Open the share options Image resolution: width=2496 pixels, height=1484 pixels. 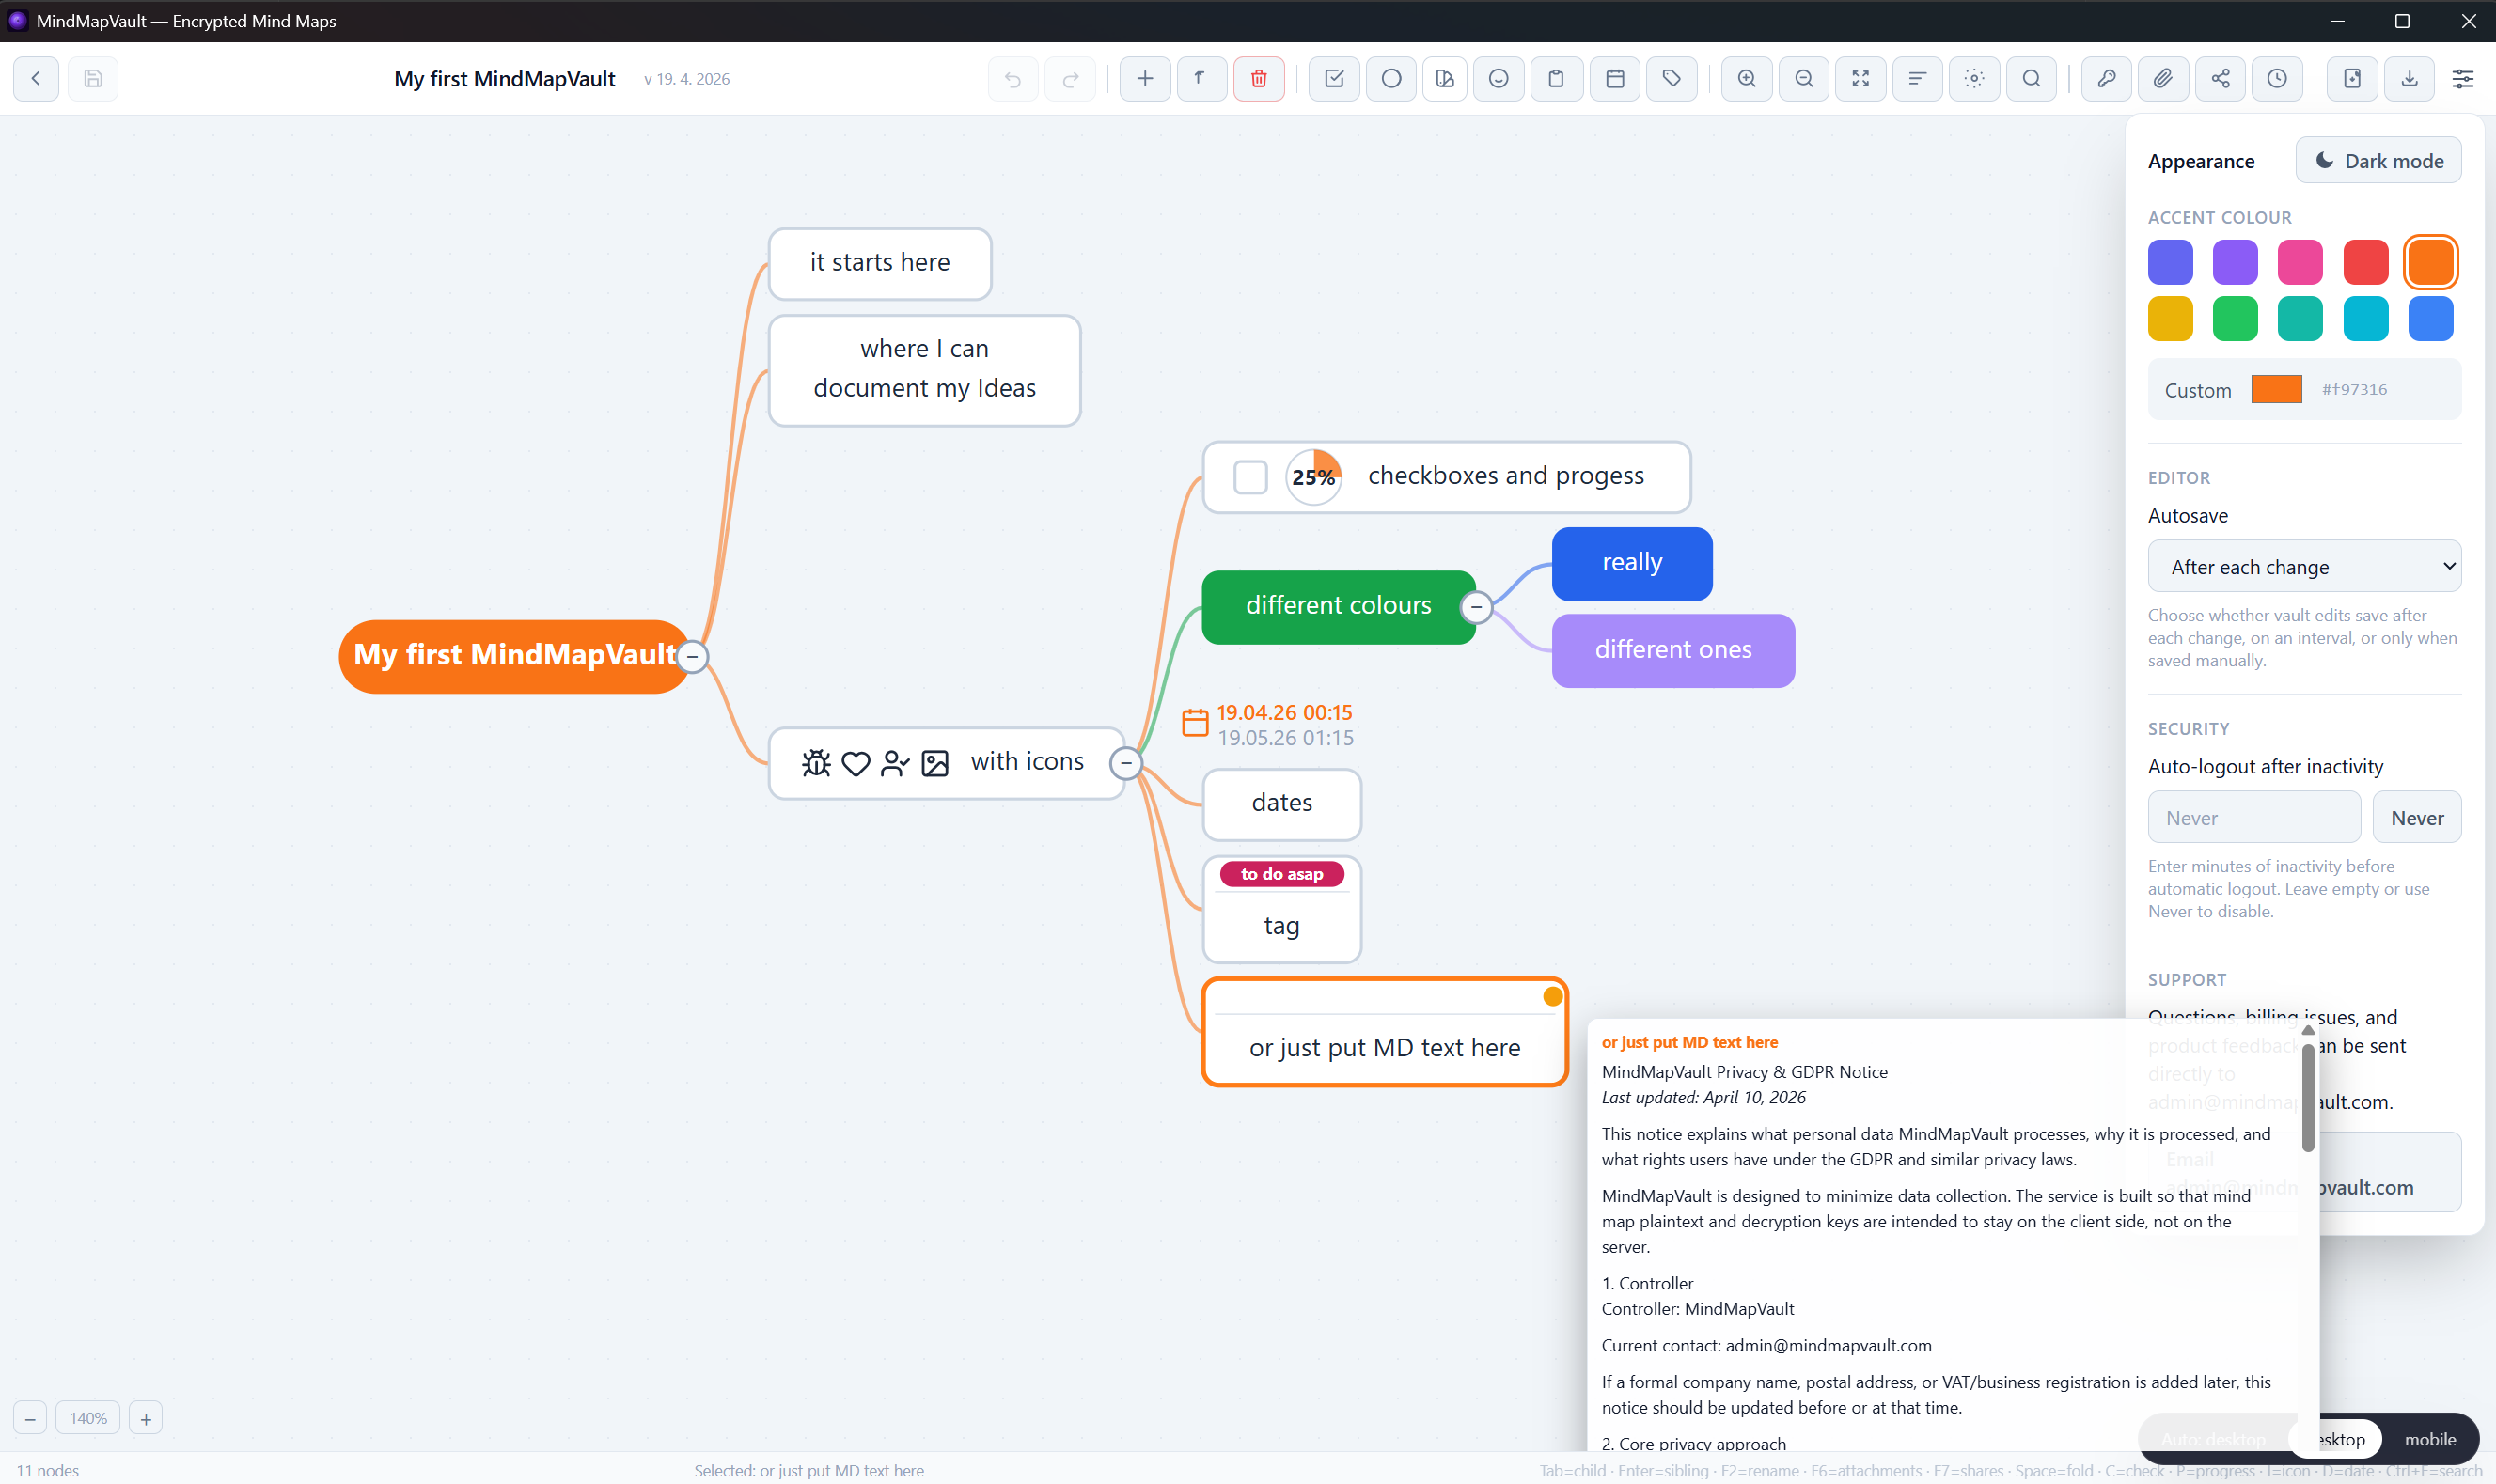point(2220,78)
